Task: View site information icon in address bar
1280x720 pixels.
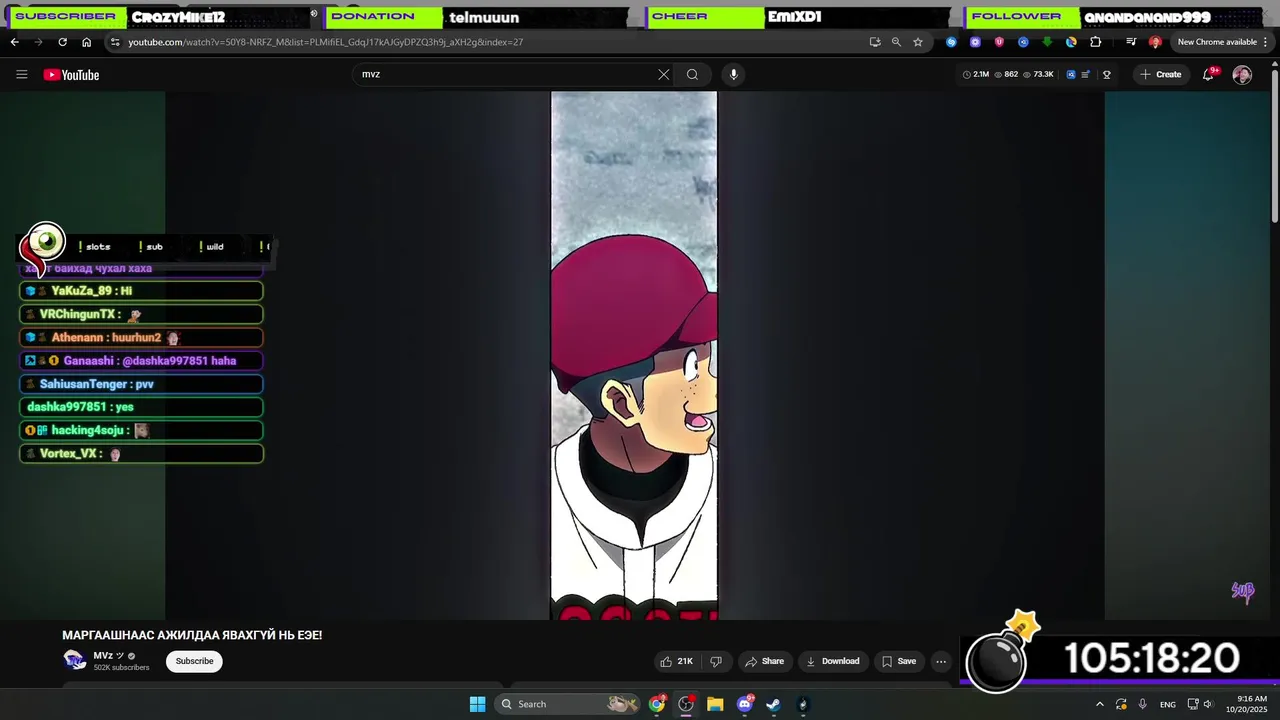Action: [x=115, y=42]
